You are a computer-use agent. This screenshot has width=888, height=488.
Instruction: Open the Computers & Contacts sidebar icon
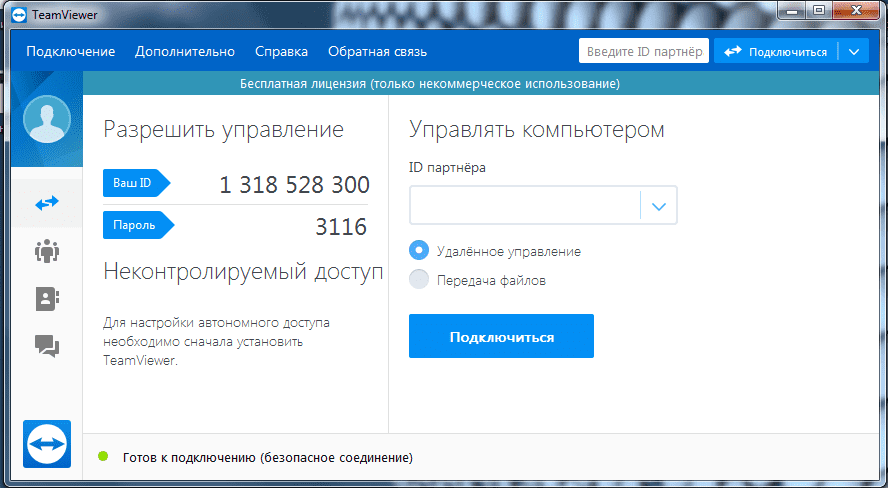[x=47, y=299]
